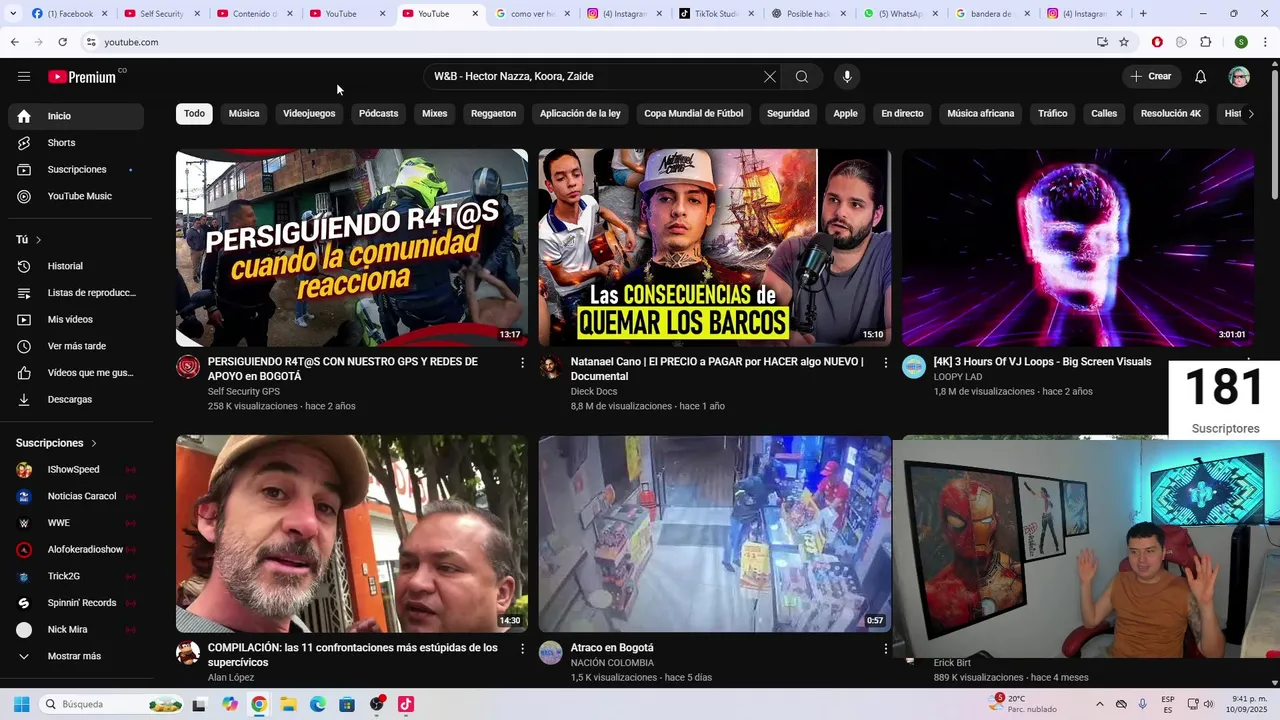Open Mis vídeos

pos(76,320)
